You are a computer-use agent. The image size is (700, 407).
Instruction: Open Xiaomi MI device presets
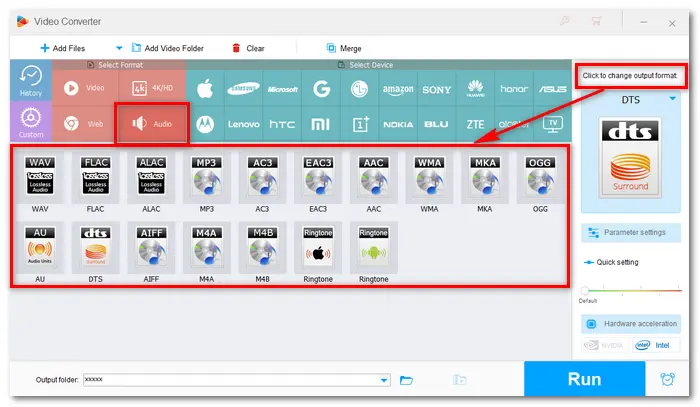[321, 124]
